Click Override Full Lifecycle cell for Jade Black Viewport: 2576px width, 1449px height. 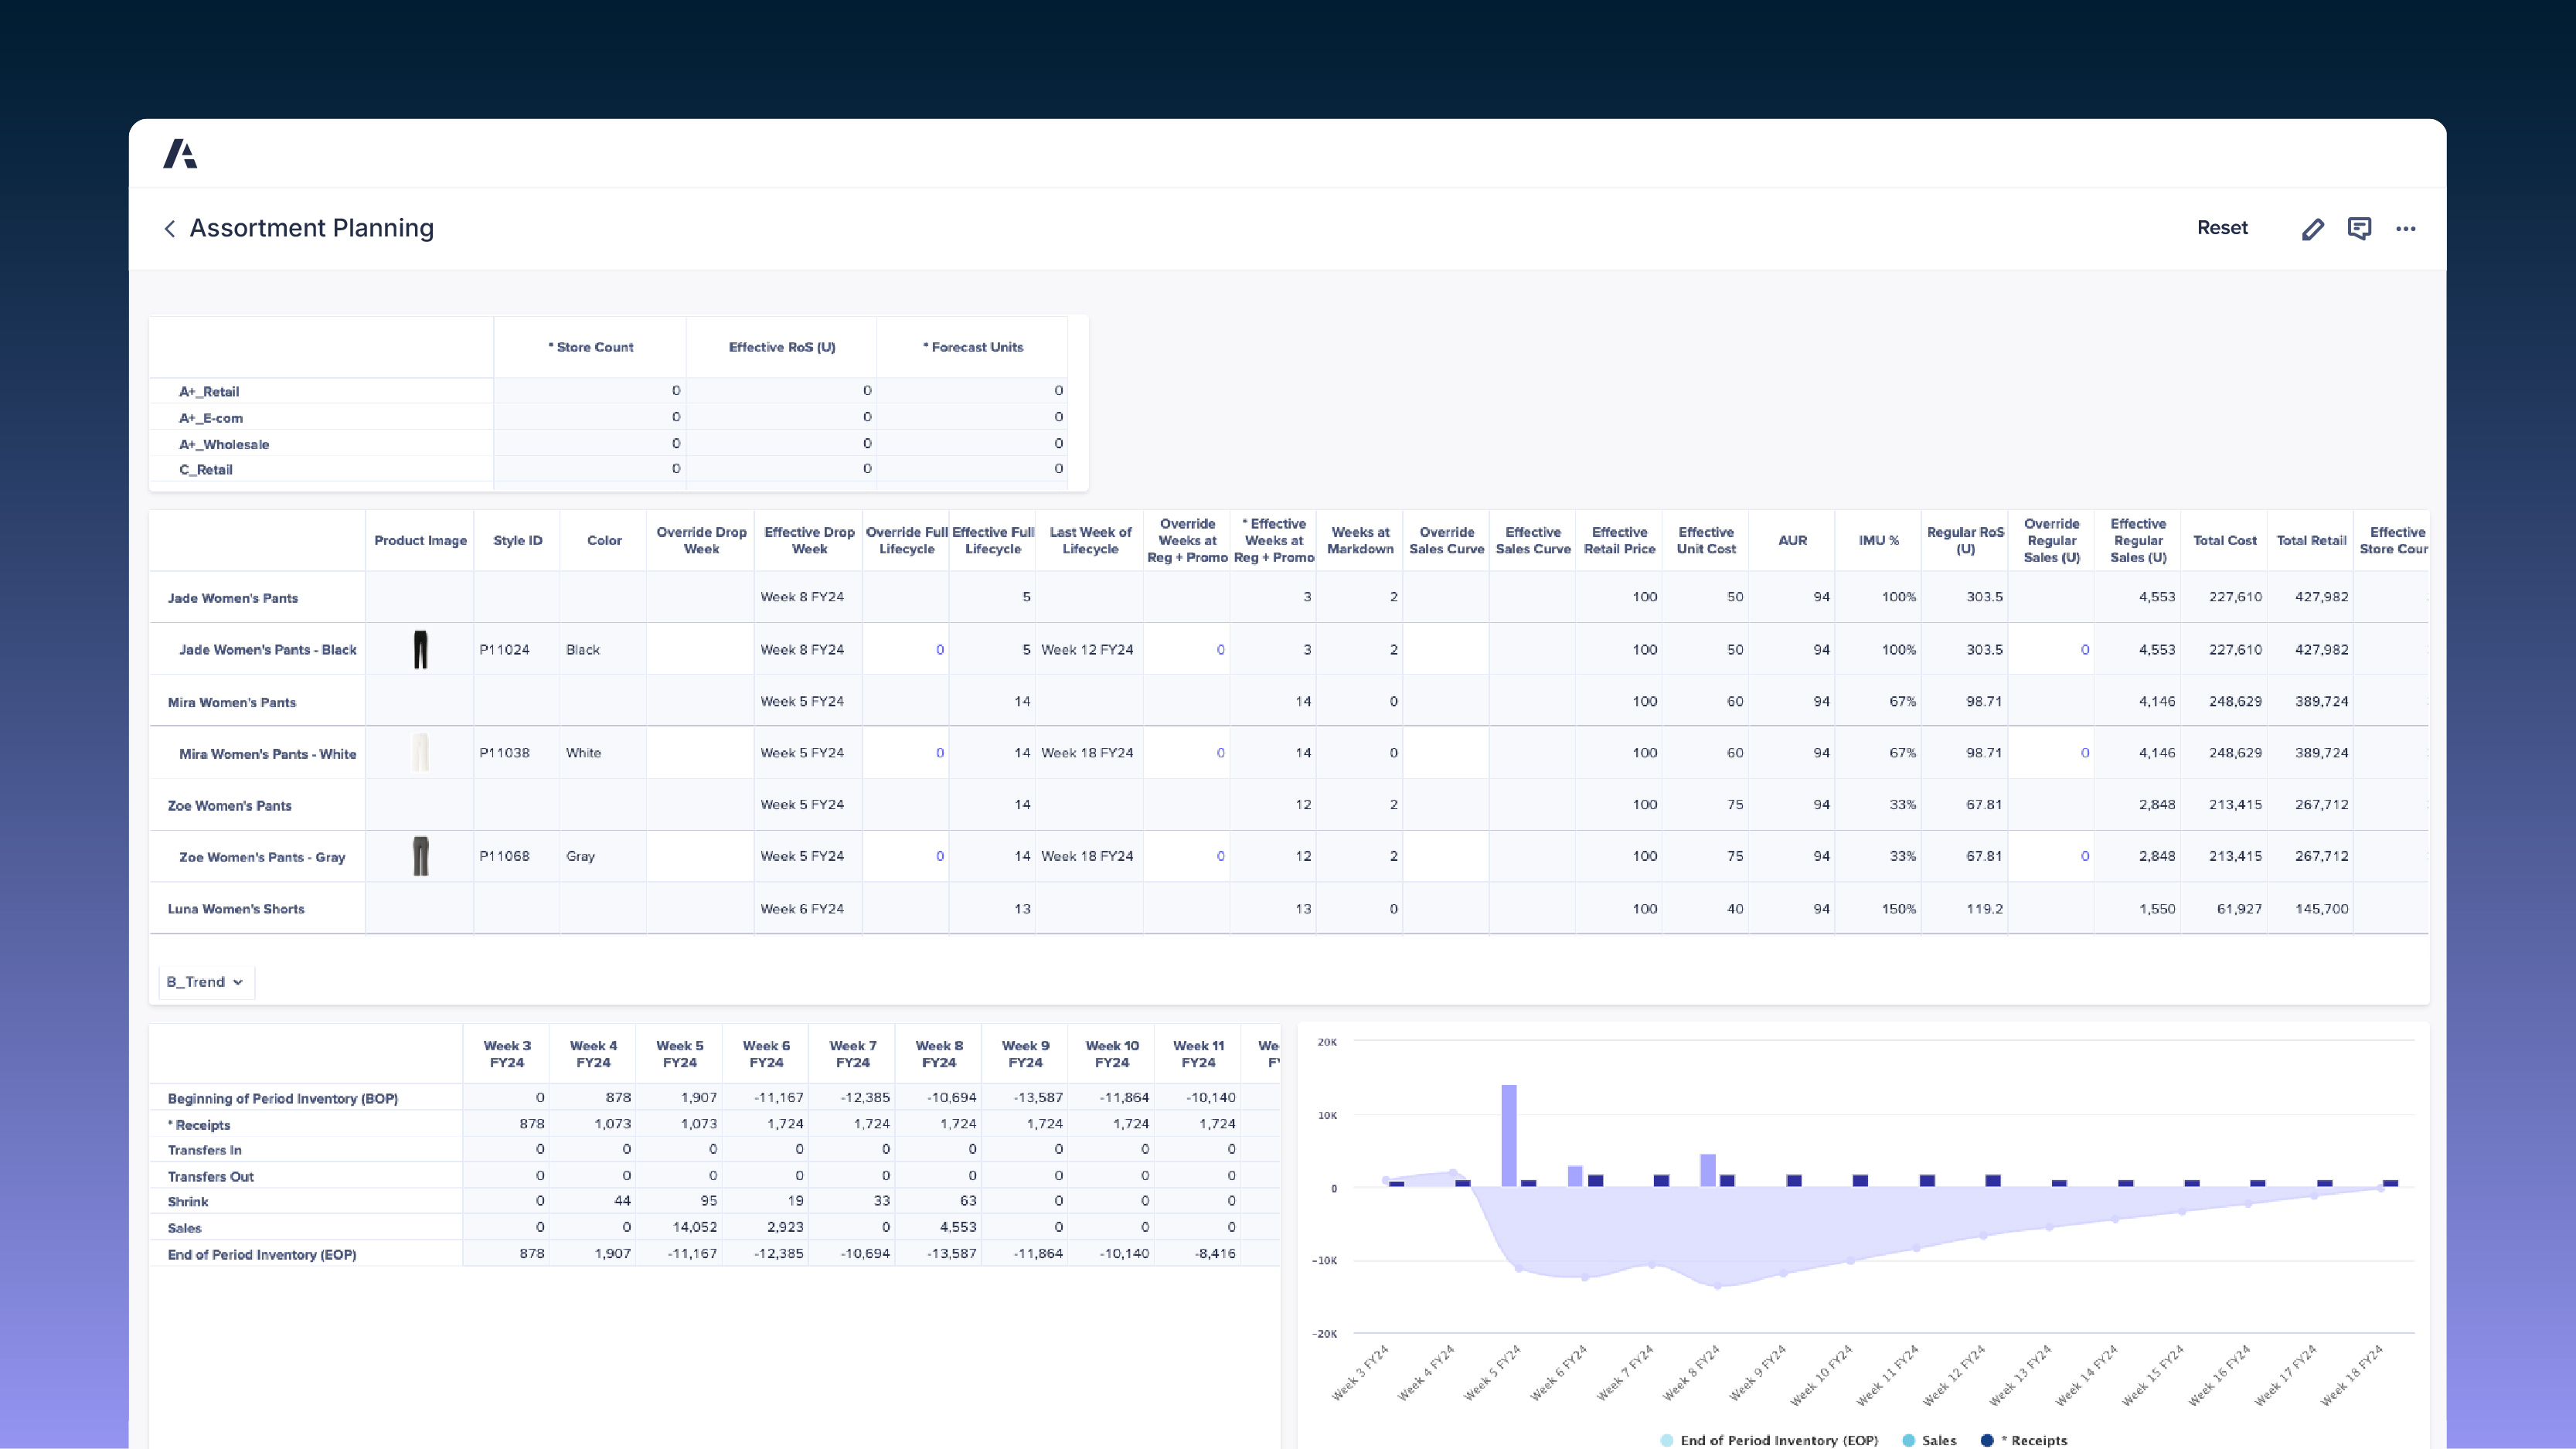point(906,650)
